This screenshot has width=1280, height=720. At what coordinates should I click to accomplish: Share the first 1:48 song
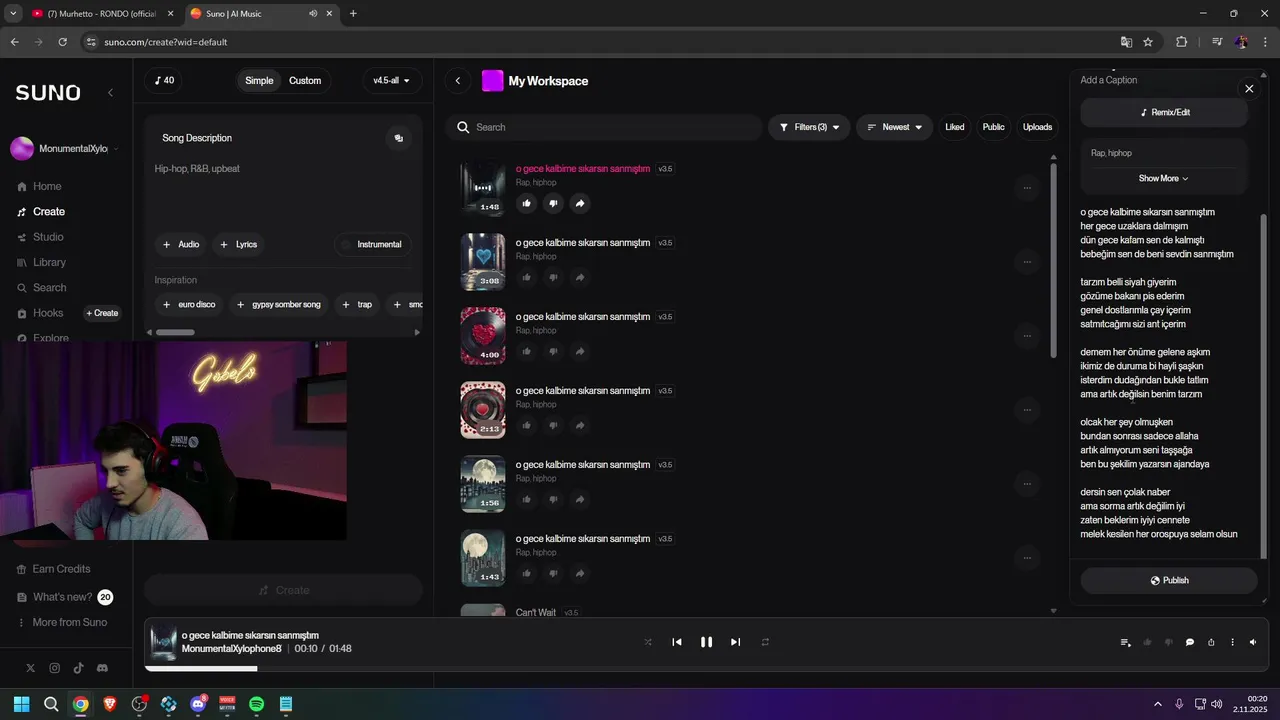(x=580, y=203)
